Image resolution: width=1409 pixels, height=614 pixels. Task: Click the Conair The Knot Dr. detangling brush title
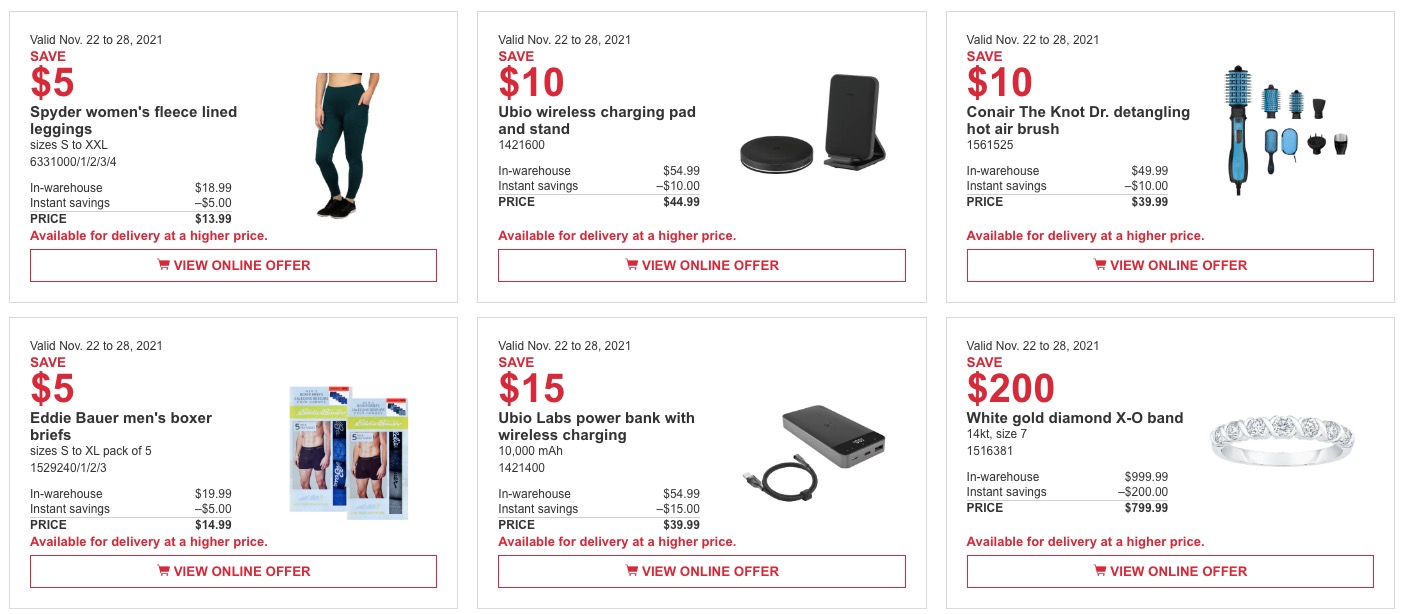(x=1078, y=120)
